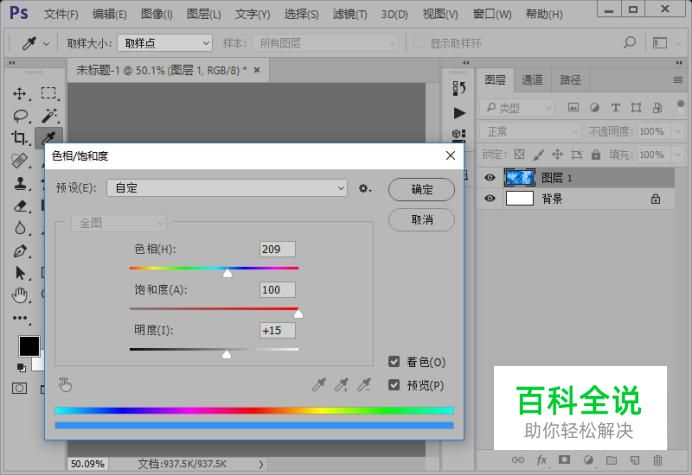
Task: Toggle lock transparent pixels
Action: point(519,154)
